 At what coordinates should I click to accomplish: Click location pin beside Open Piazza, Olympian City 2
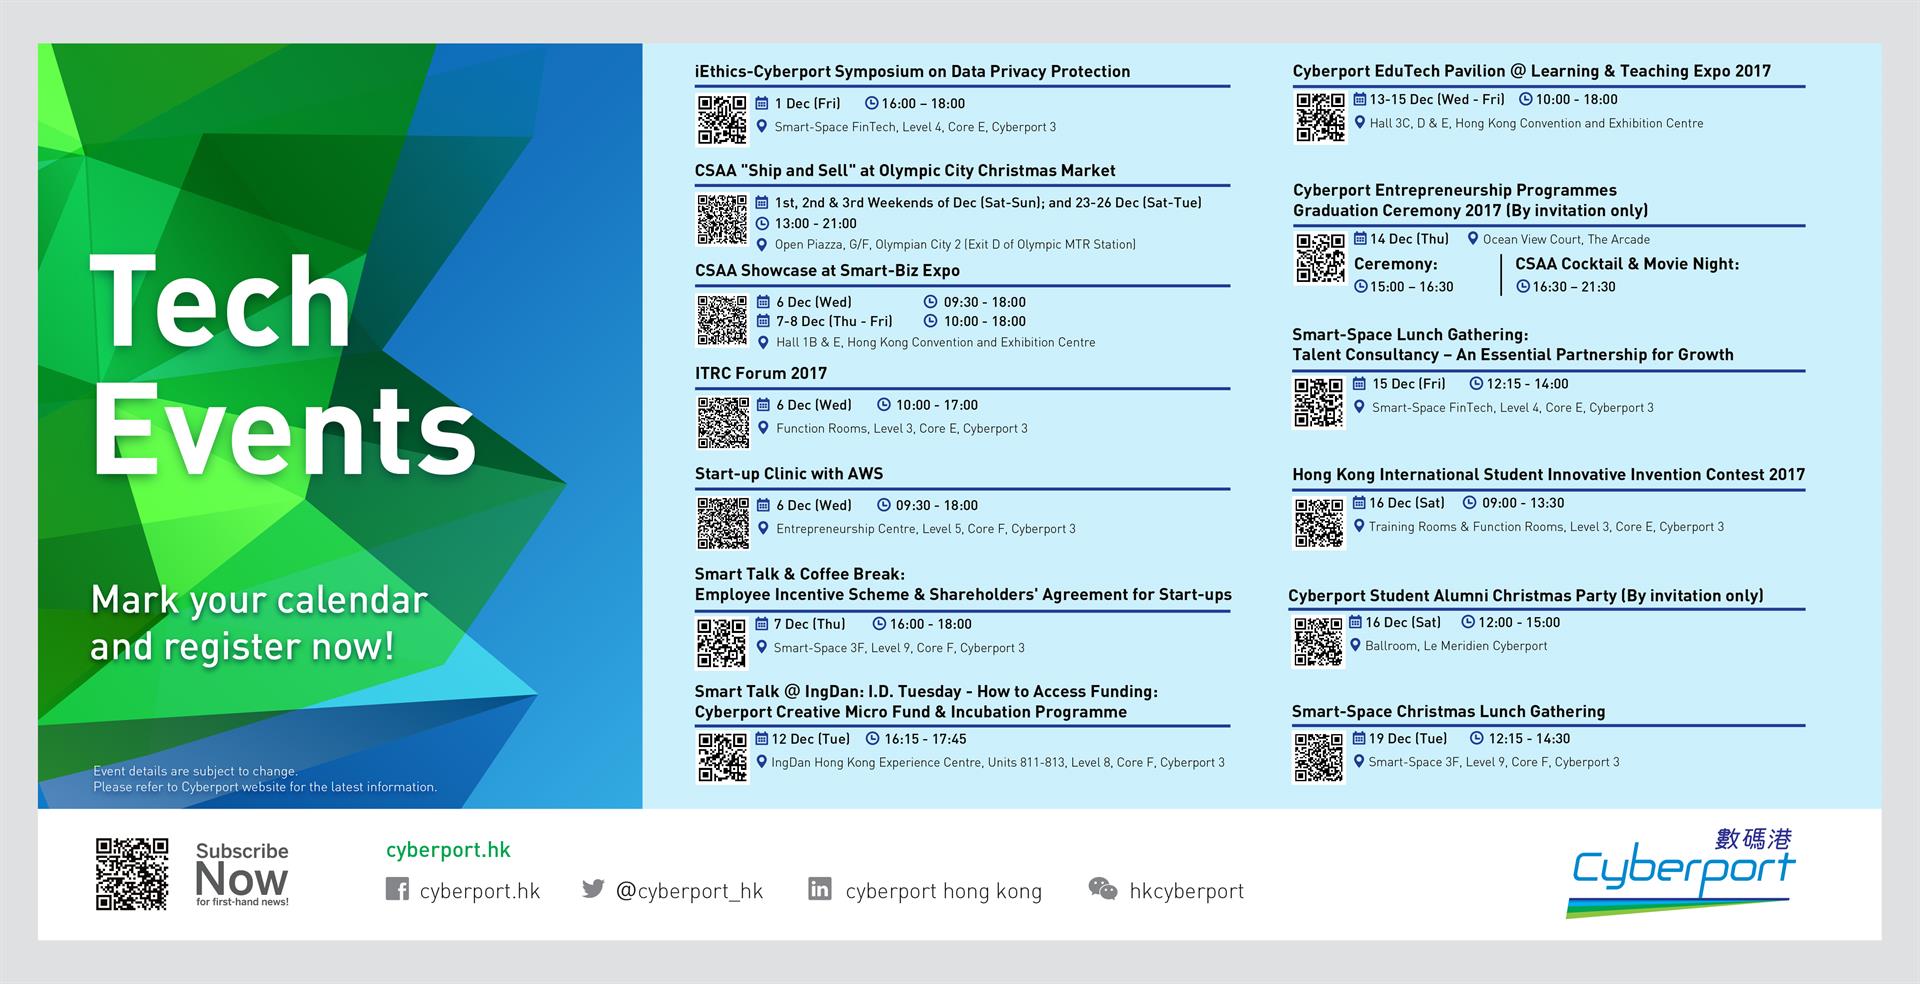pyautogui.click(x=762, y=244)
